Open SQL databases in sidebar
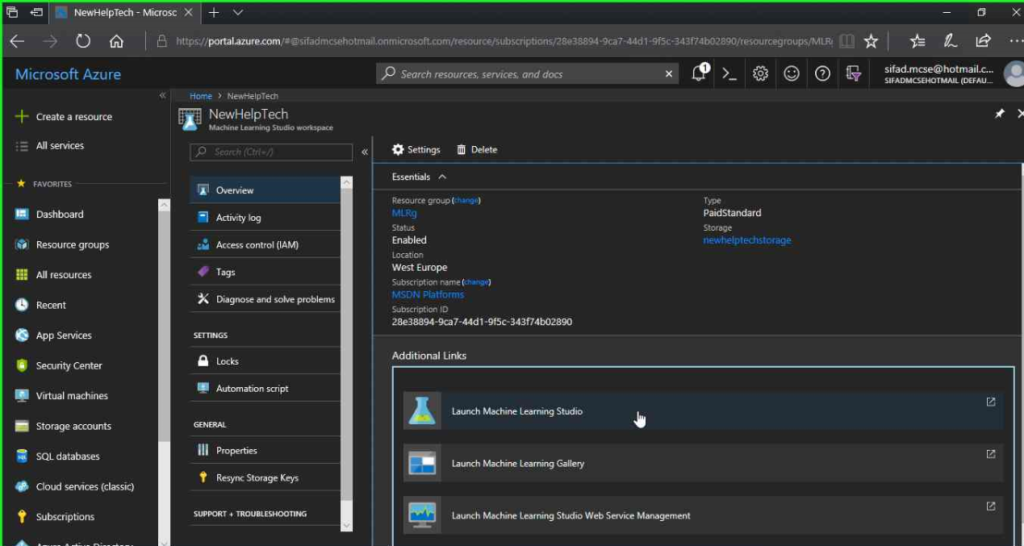This screenshot has width=1024, height=546. (x=58, y=457)
